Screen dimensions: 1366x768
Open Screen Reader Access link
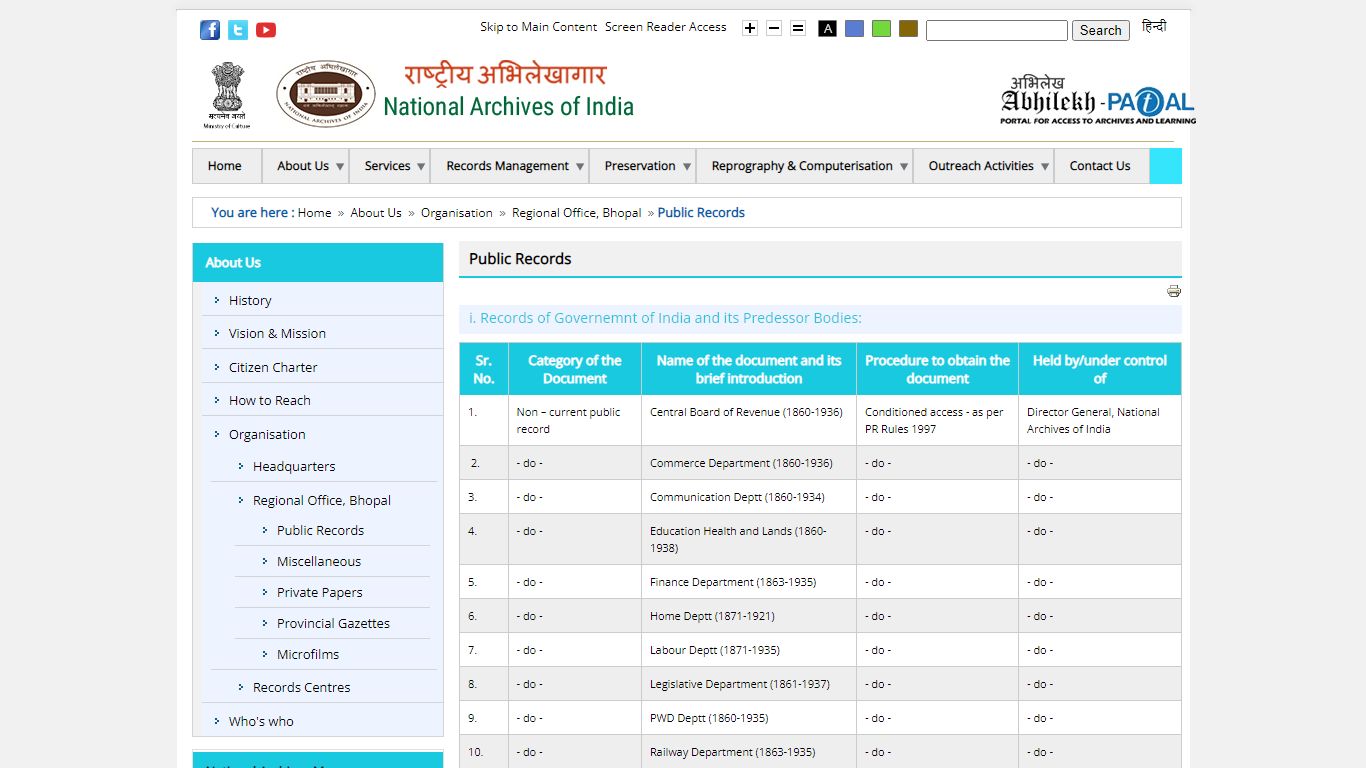point(666,27)
